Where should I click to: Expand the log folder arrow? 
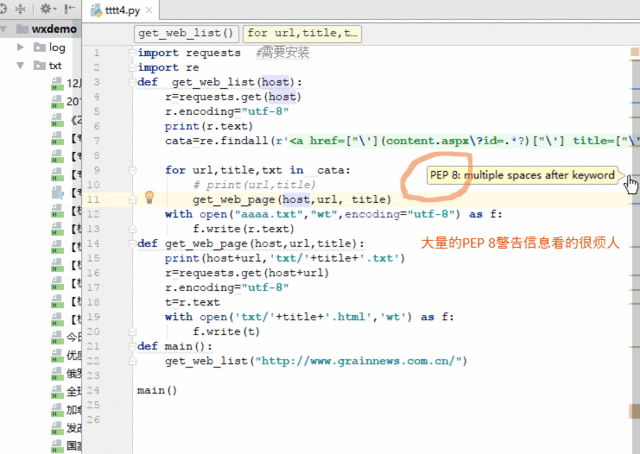coord(20,47)
